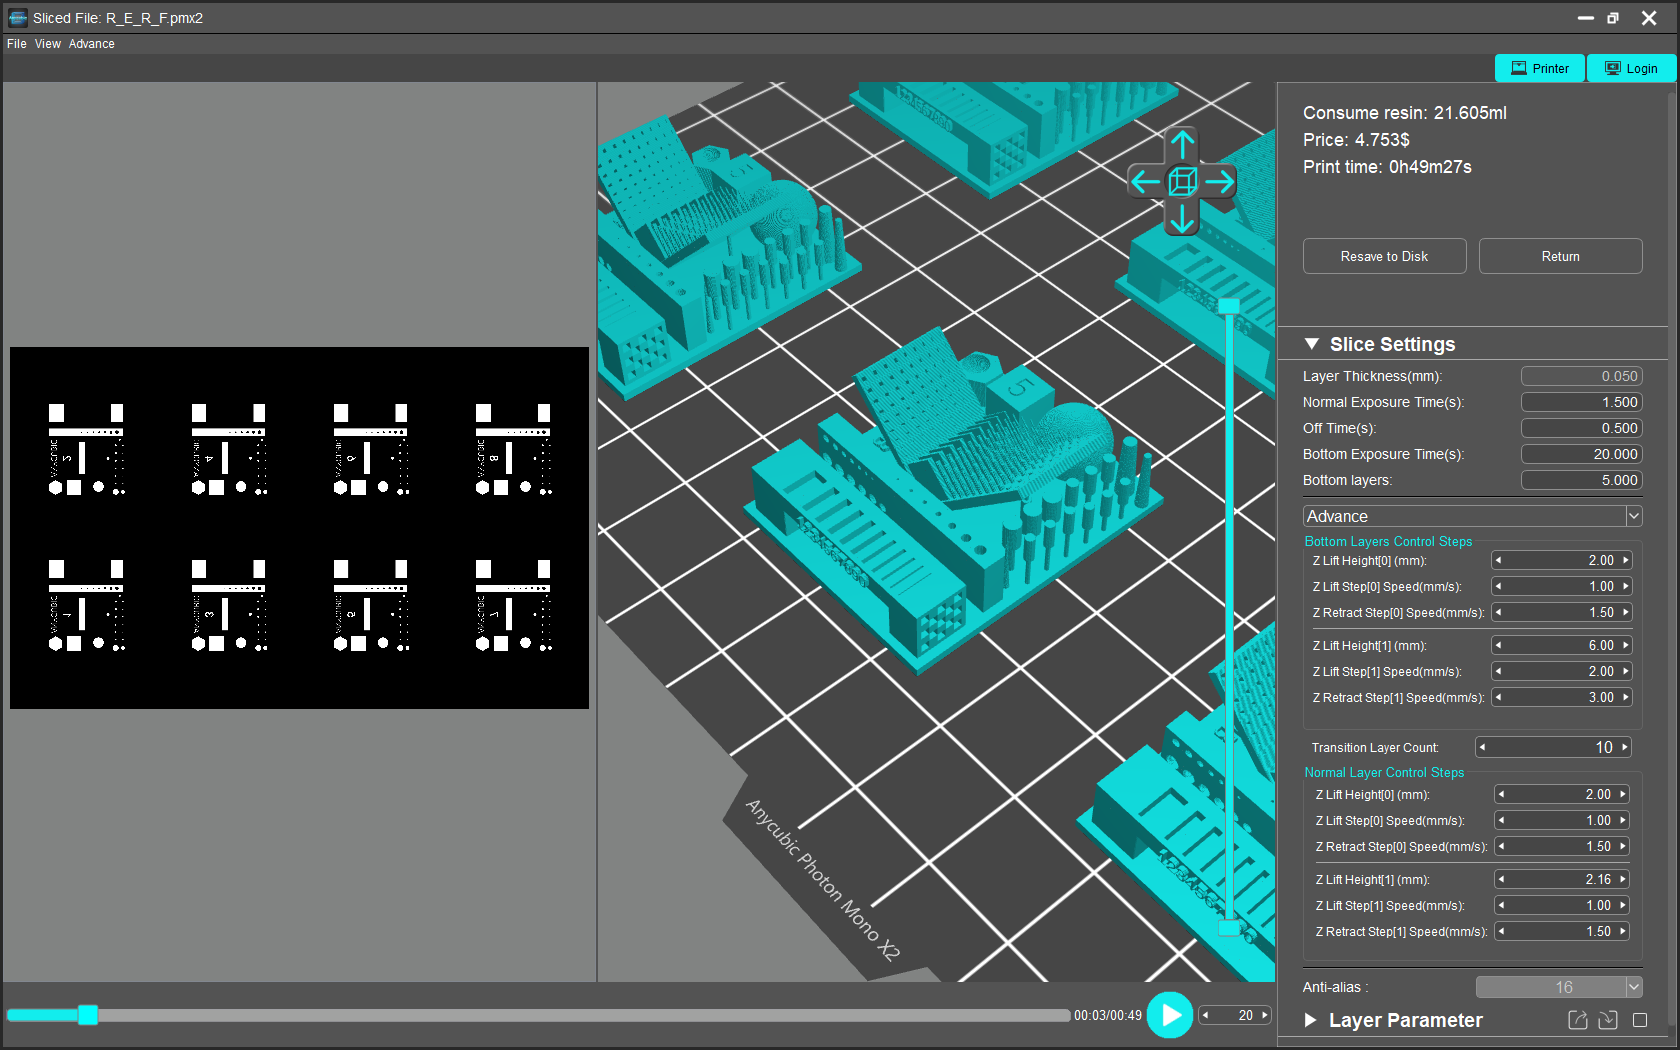Click the Normal Layer Control Steps heading
The height and width of the screenshot is (1050, 1680).
[x=1384, y=772]
